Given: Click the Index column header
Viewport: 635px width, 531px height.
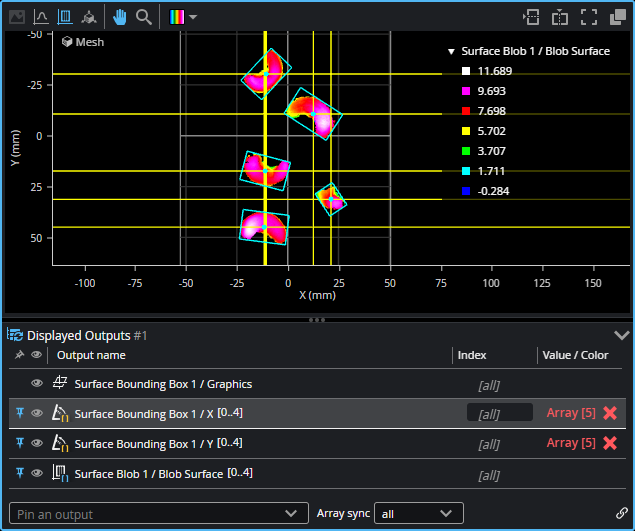Looking at the screenshot, I should tap(472, 355).
